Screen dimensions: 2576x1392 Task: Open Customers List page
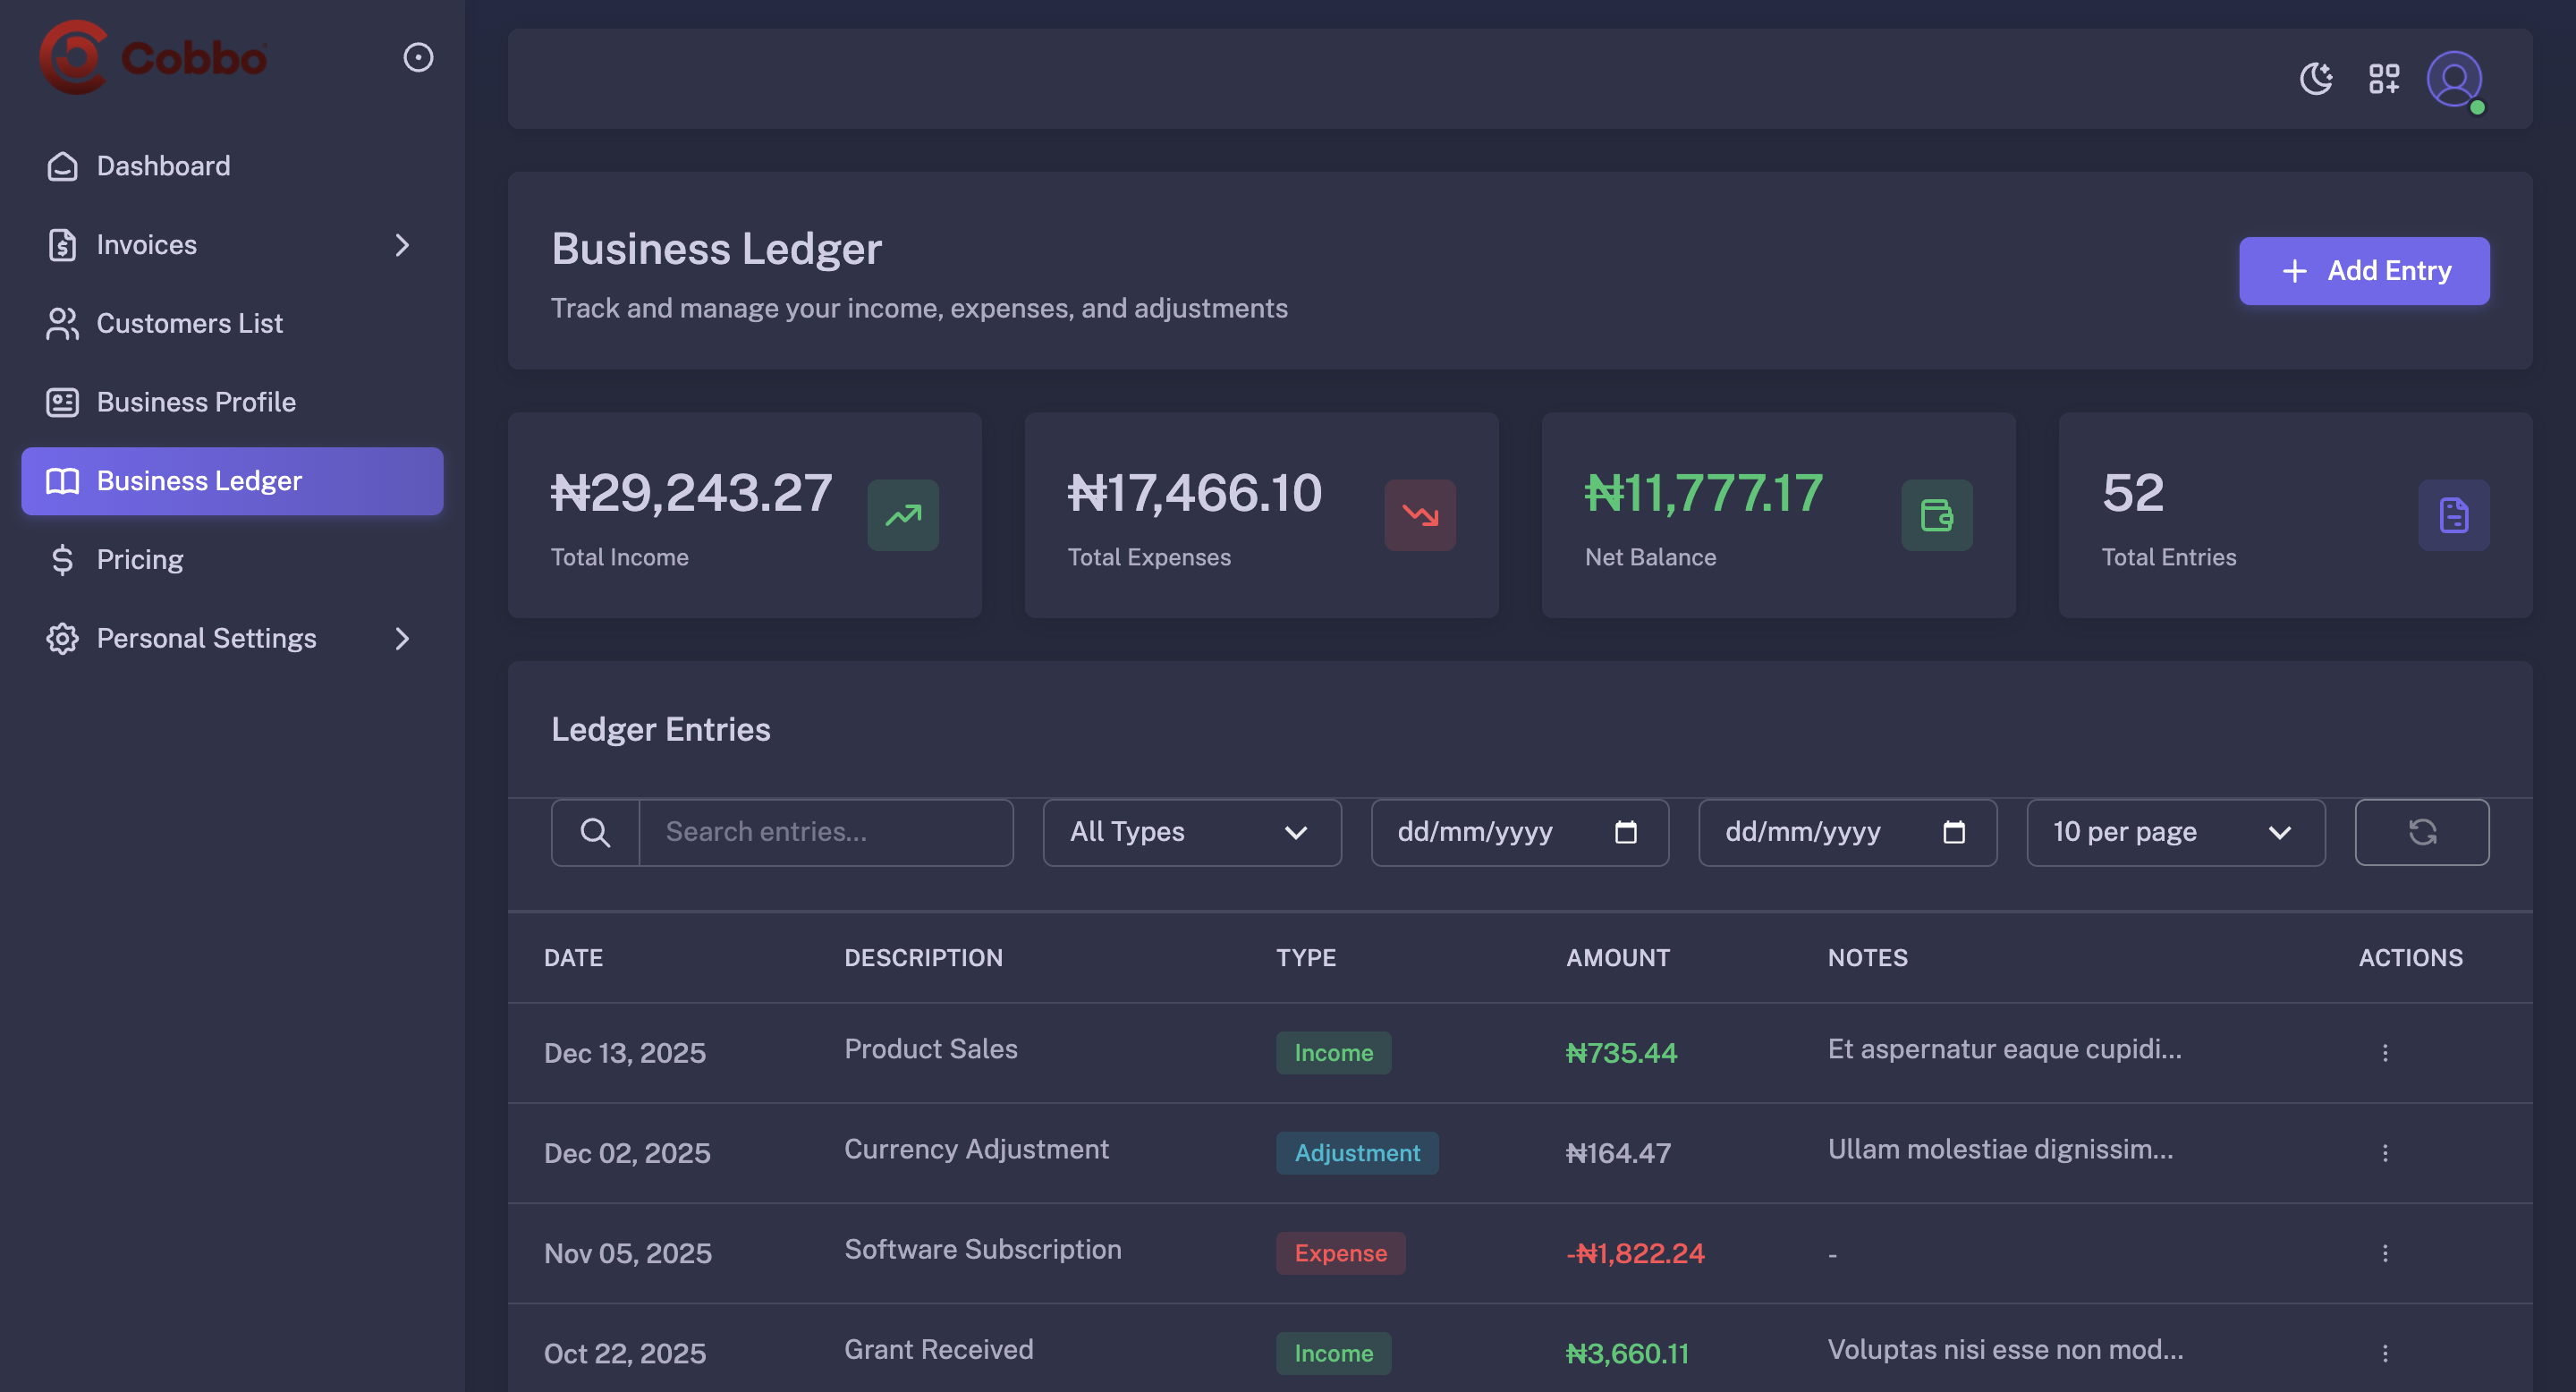(x=189, y=323)
